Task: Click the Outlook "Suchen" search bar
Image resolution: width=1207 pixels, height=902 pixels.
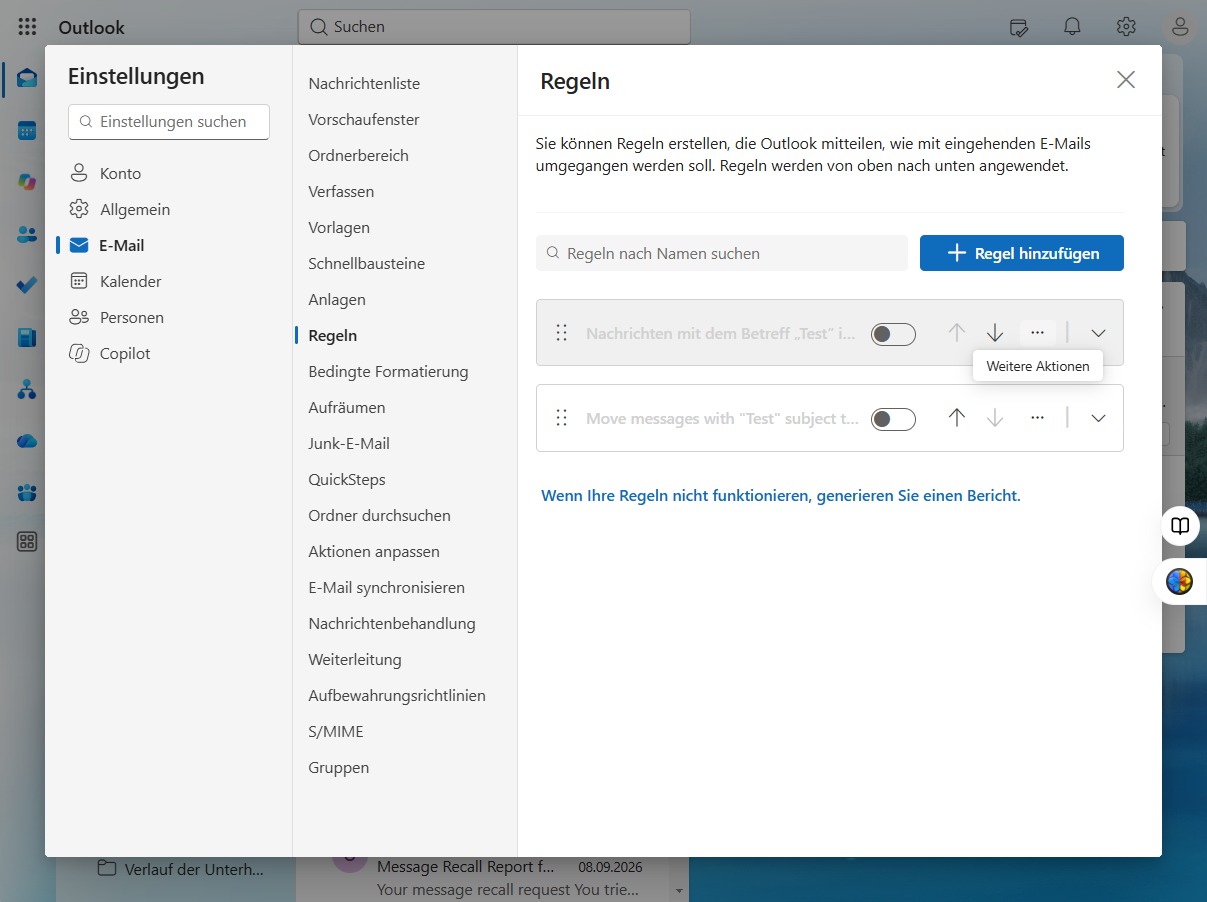Action: pos(494,27)
